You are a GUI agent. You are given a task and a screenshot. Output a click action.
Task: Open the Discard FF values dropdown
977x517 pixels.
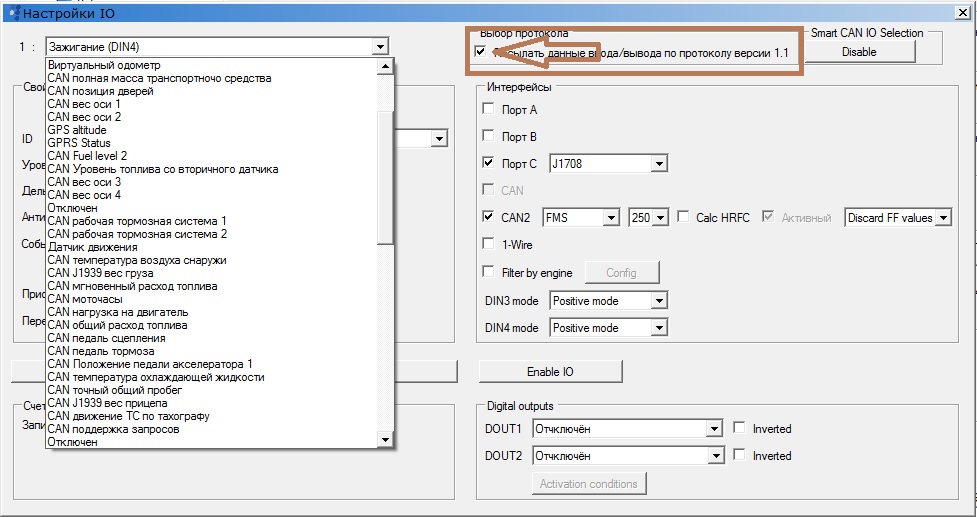click(942, 218)
